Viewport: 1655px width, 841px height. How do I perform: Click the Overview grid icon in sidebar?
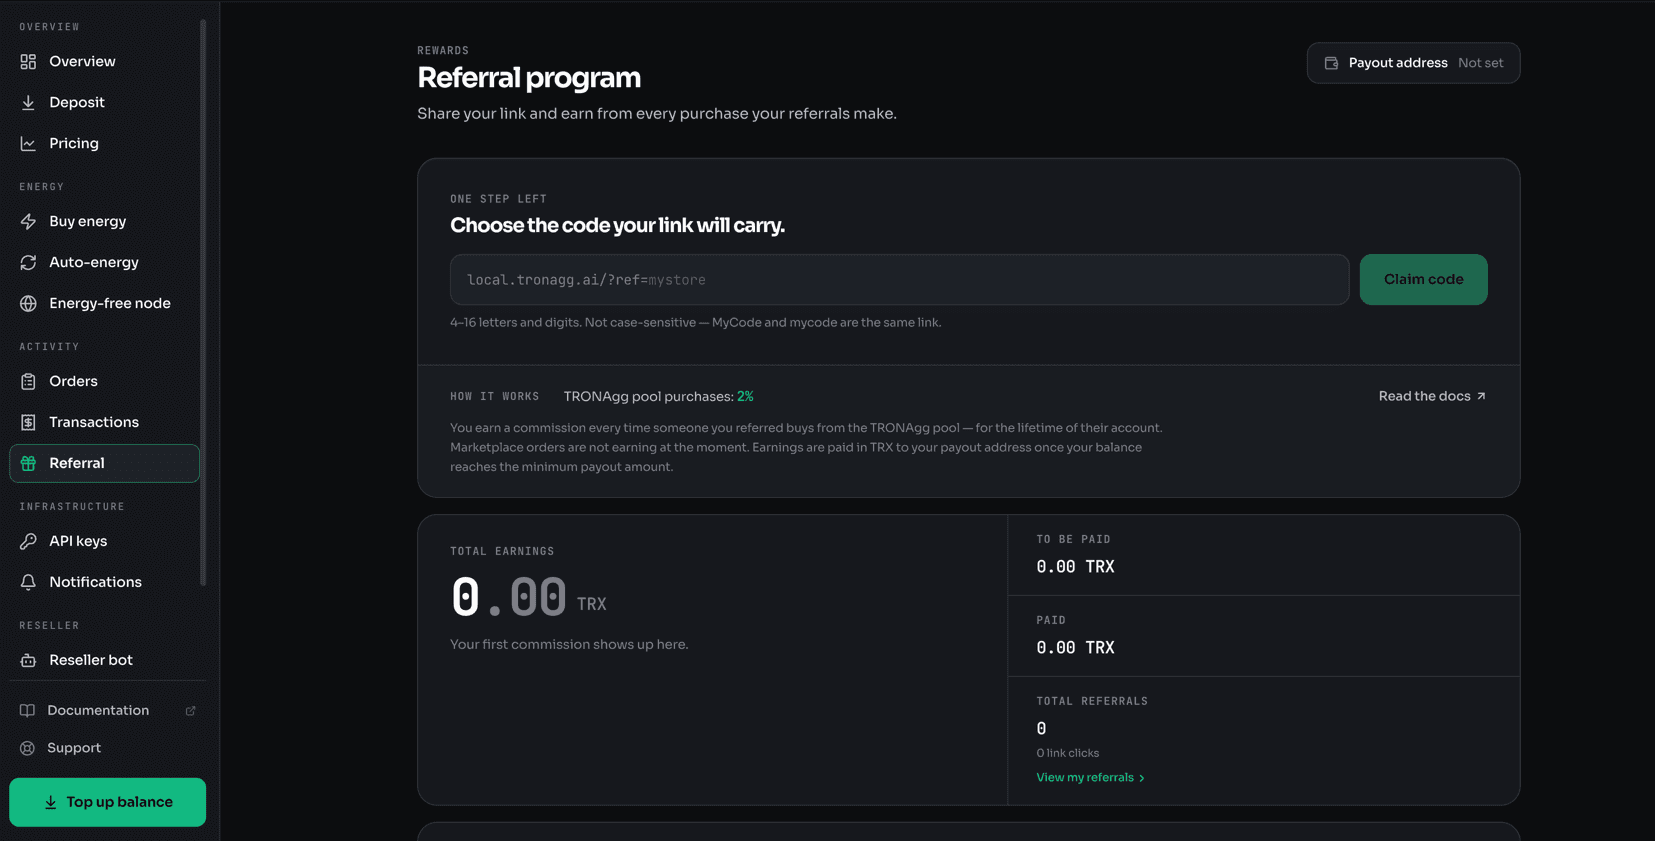point(28,62)
